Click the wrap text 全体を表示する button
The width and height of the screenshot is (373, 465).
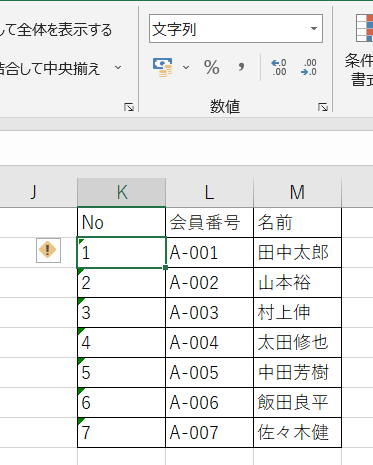[x=56, y=30]
